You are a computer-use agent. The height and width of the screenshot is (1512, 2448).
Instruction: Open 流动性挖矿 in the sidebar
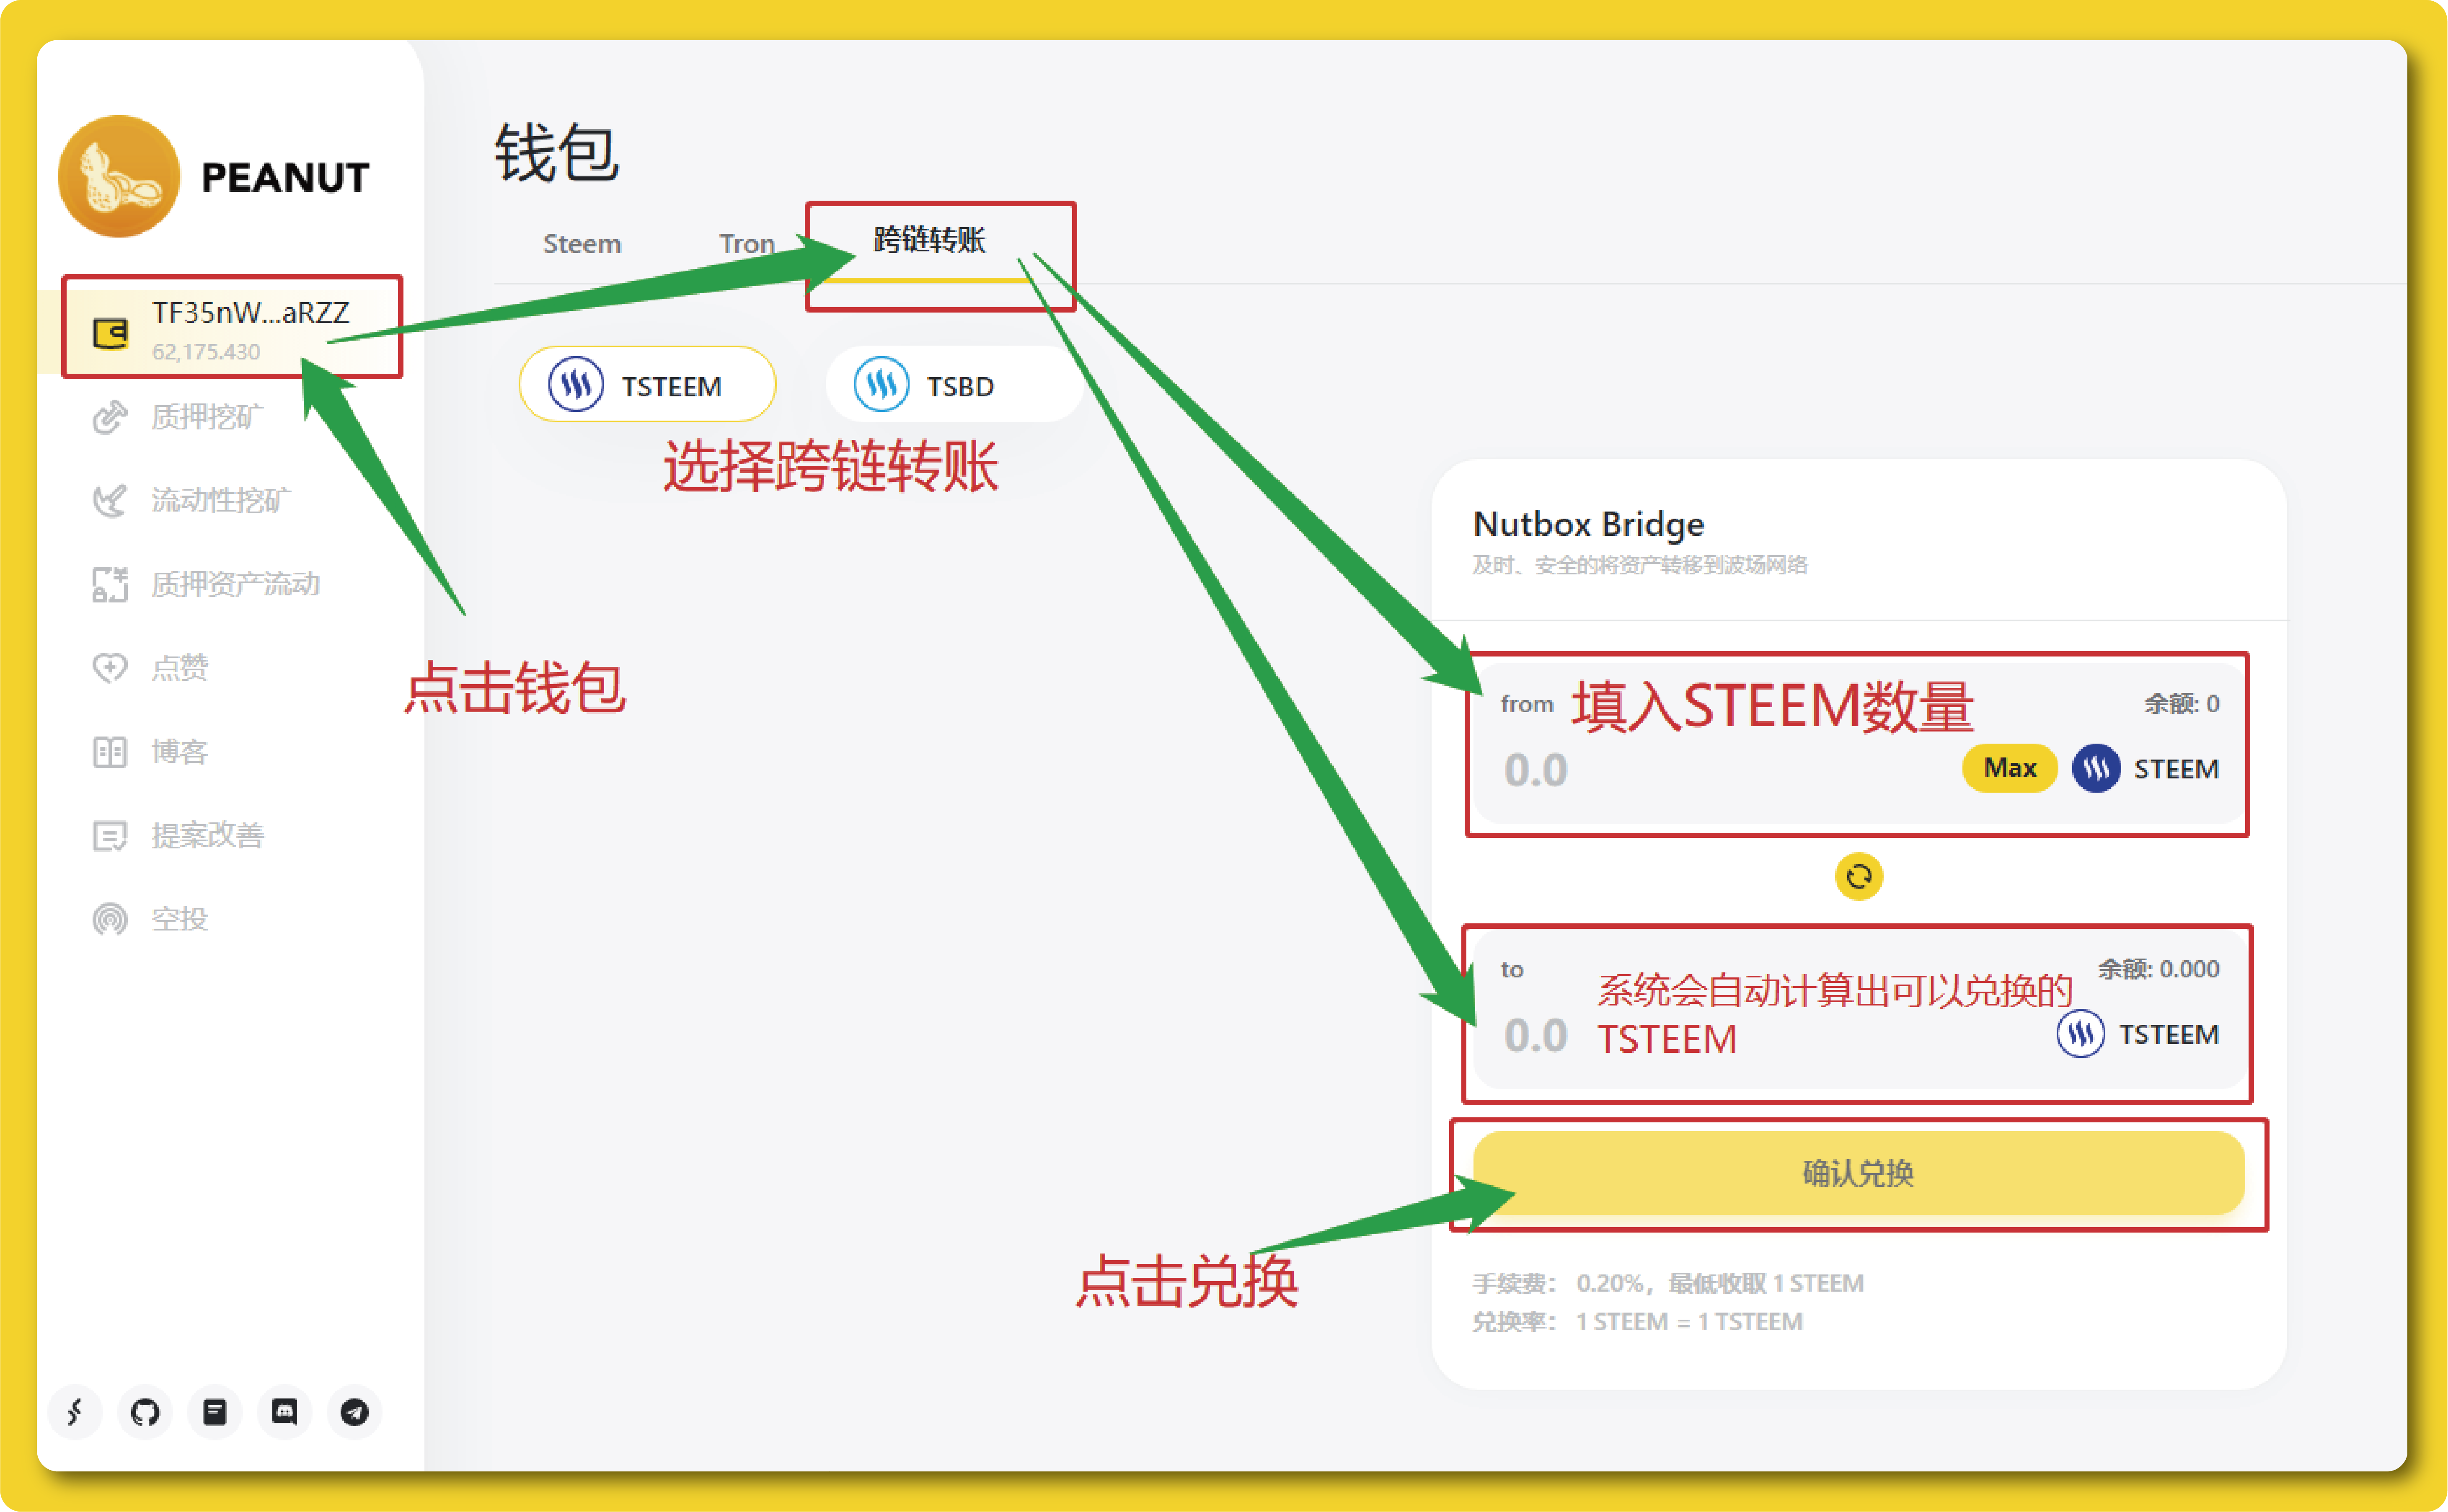pos(220,500)
